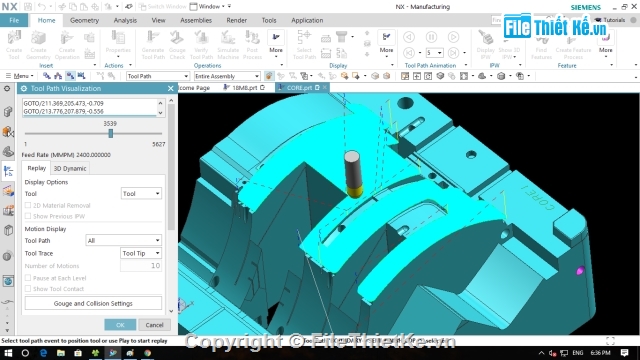Close the Tool Path Visualization dialog
The image size is (640, 360).
(171, 88)
